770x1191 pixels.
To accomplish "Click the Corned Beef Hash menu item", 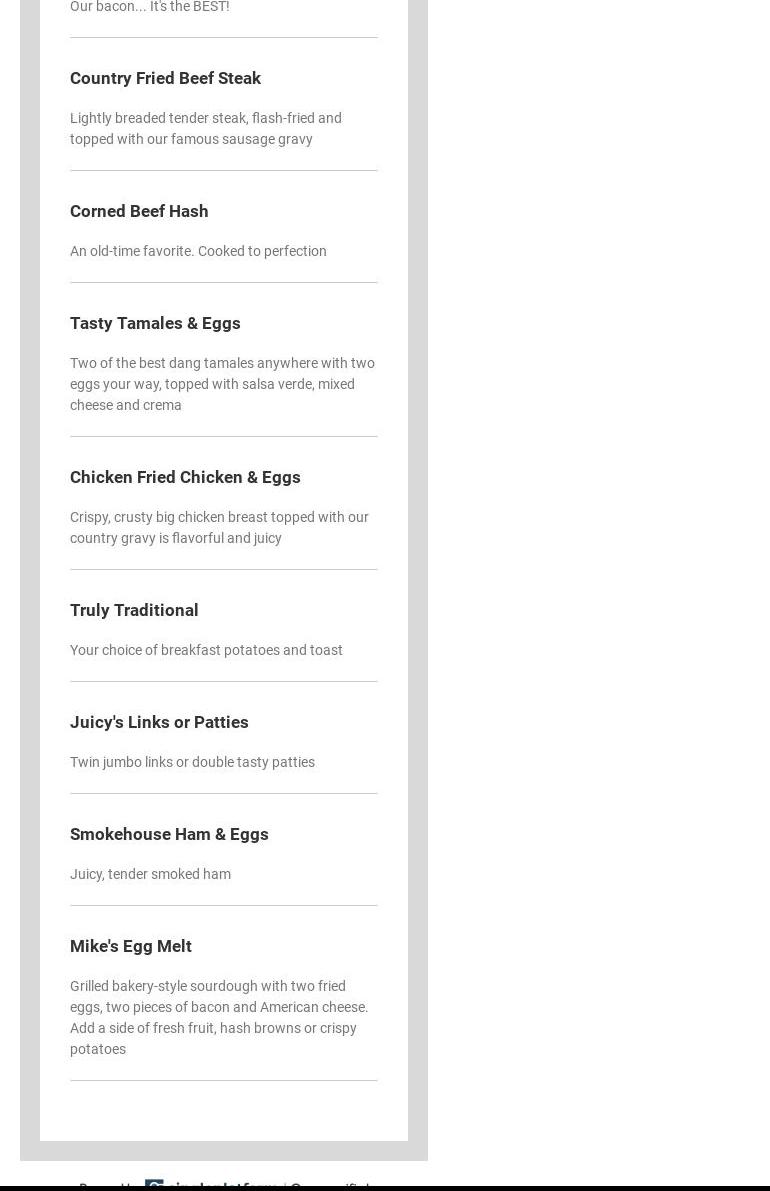I will tap(139, 211).
